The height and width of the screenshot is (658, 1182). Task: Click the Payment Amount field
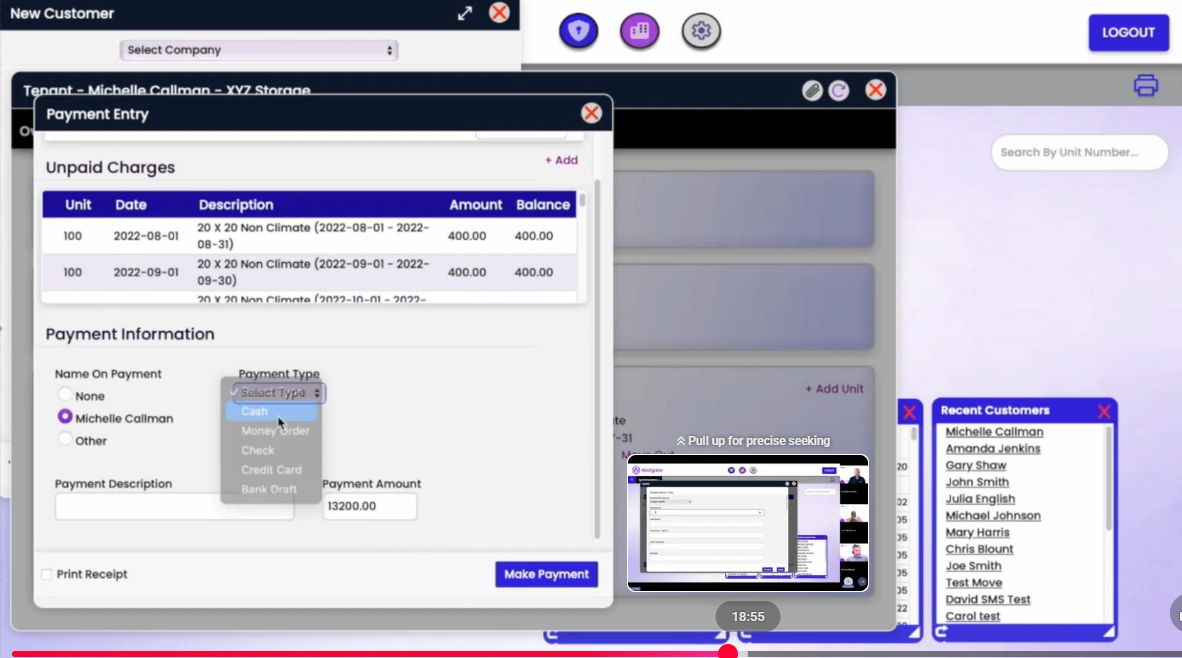click(369, 506)
